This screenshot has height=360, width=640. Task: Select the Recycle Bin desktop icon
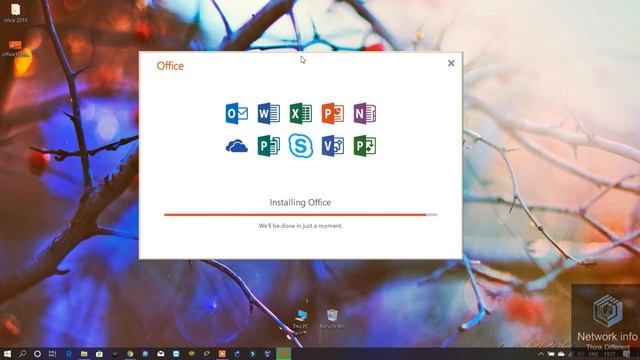[332, 319]
